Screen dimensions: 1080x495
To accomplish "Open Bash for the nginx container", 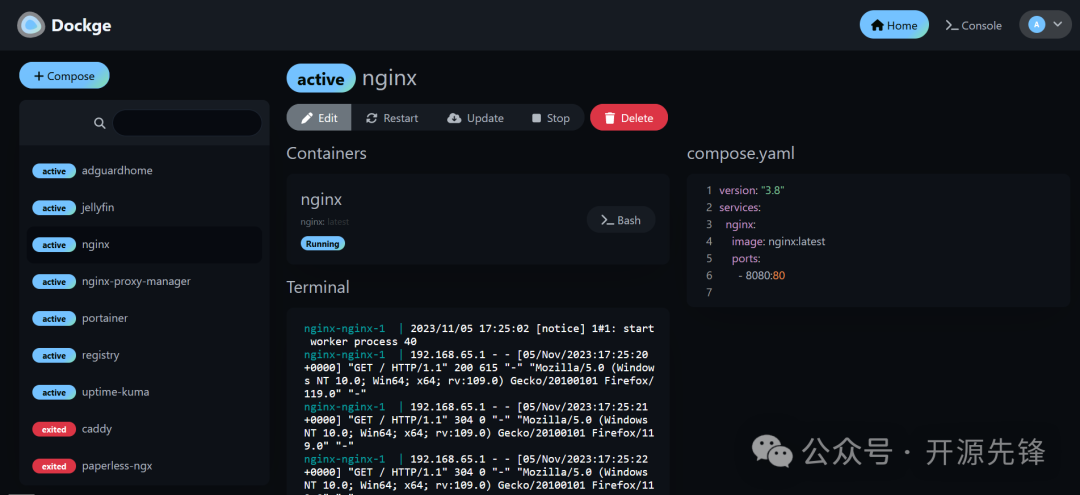I will (x=621, y=220).
